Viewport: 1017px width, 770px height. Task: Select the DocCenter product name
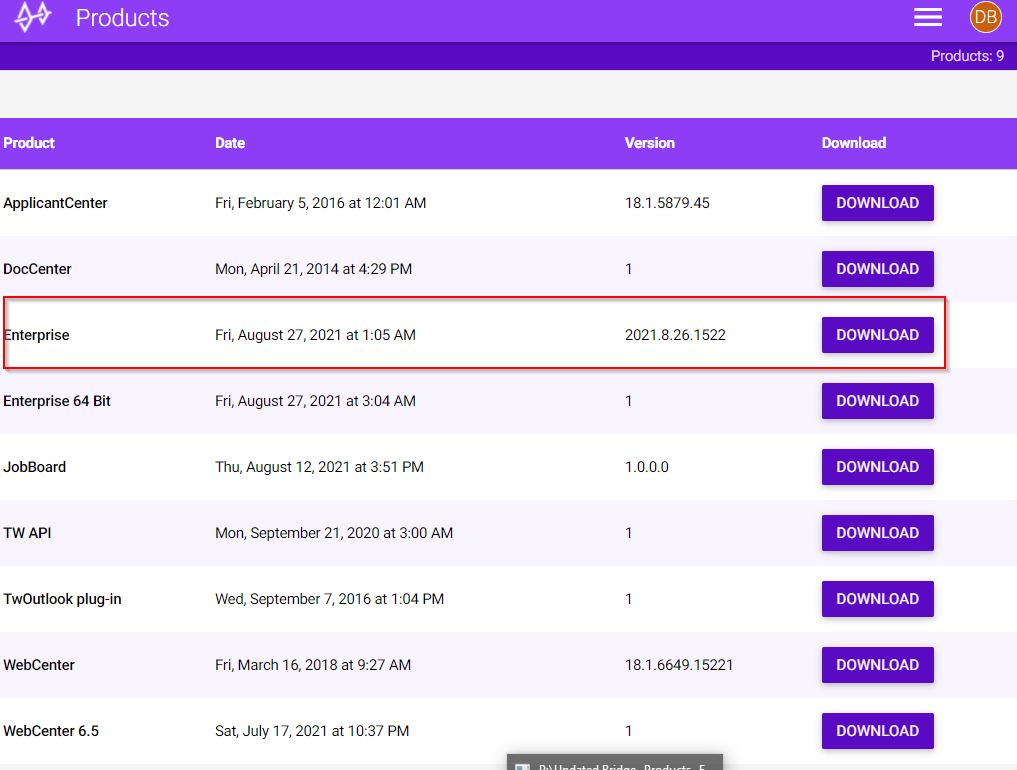(37, 269)
